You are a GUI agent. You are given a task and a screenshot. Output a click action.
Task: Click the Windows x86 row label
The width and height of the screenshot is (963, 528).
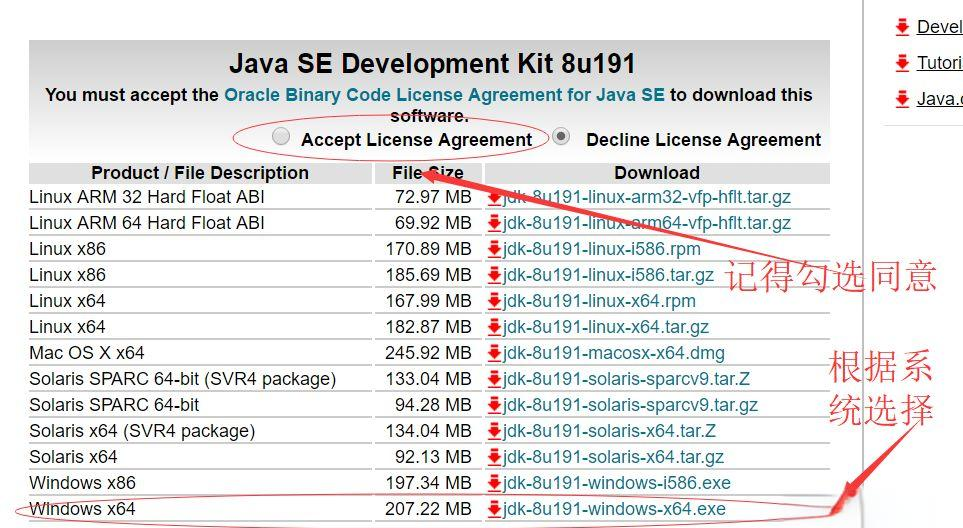82,483
